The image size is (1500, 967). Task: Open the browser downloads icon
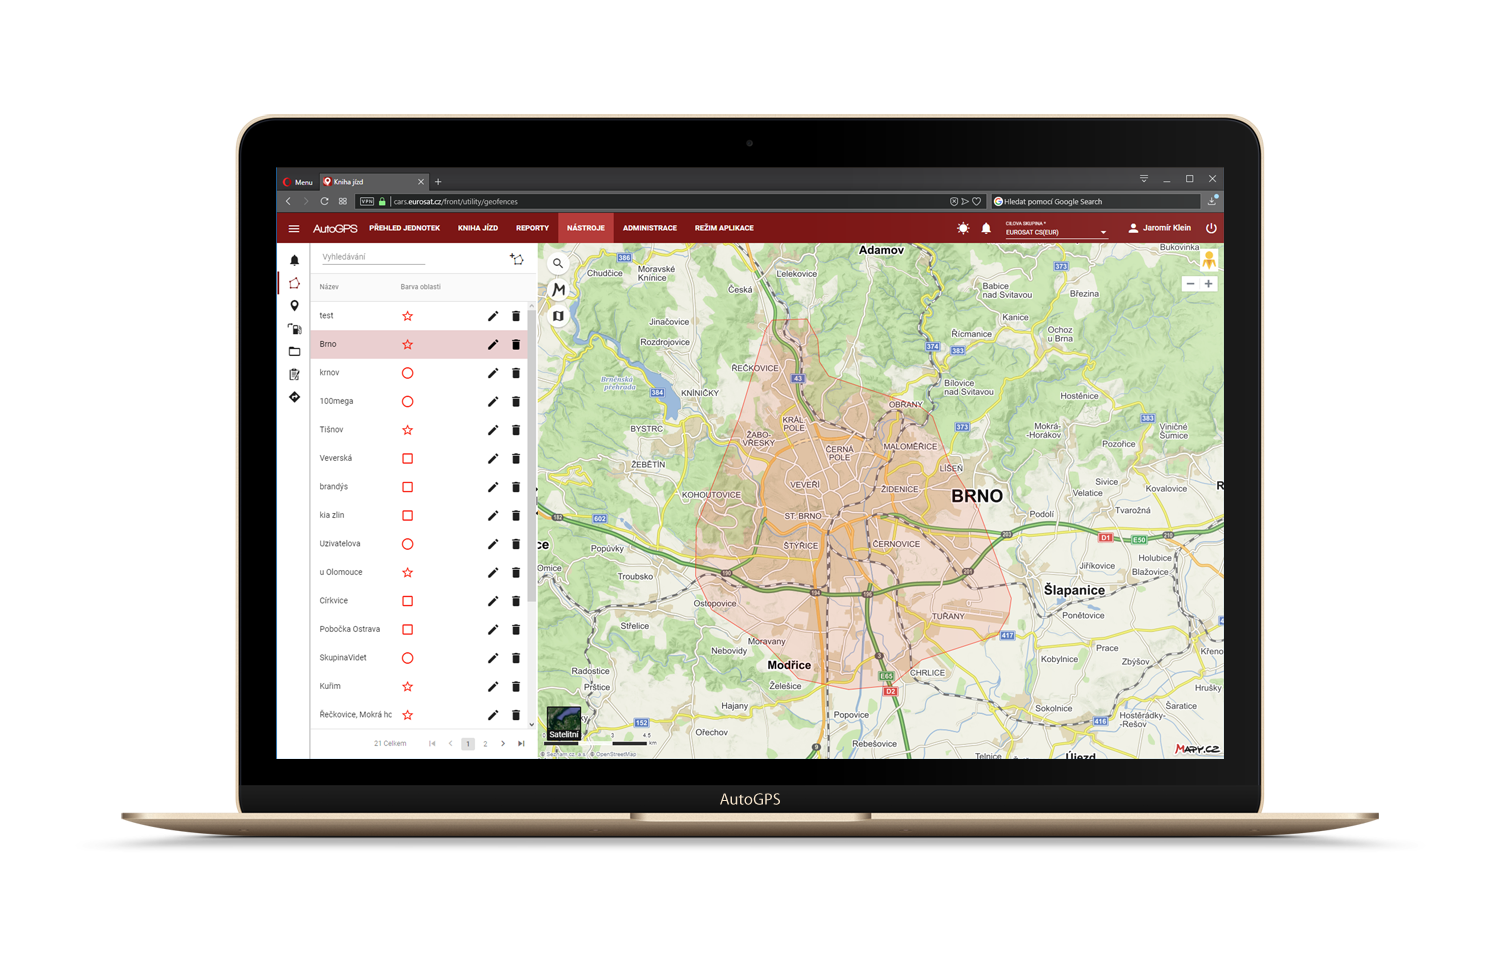pyautogui.click(x=1212, y=201)
